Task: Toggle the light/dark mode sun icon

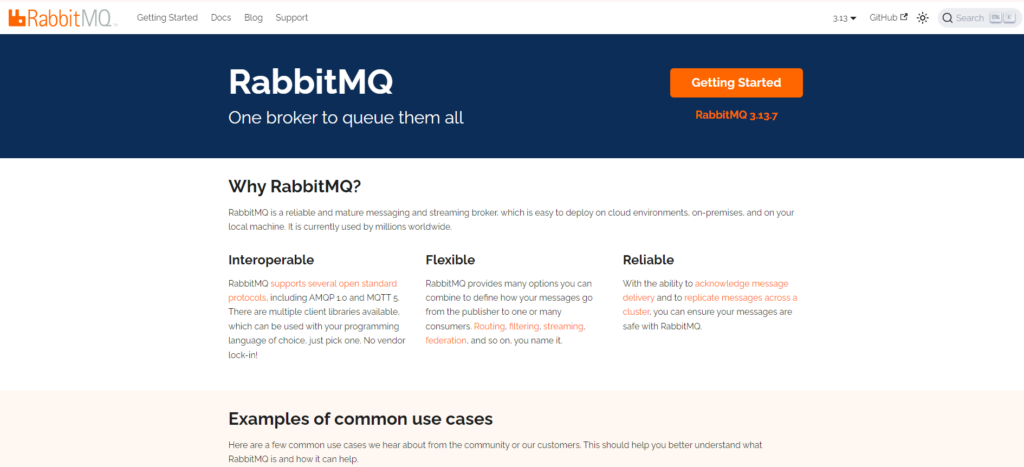Action: tap(923, 18)
